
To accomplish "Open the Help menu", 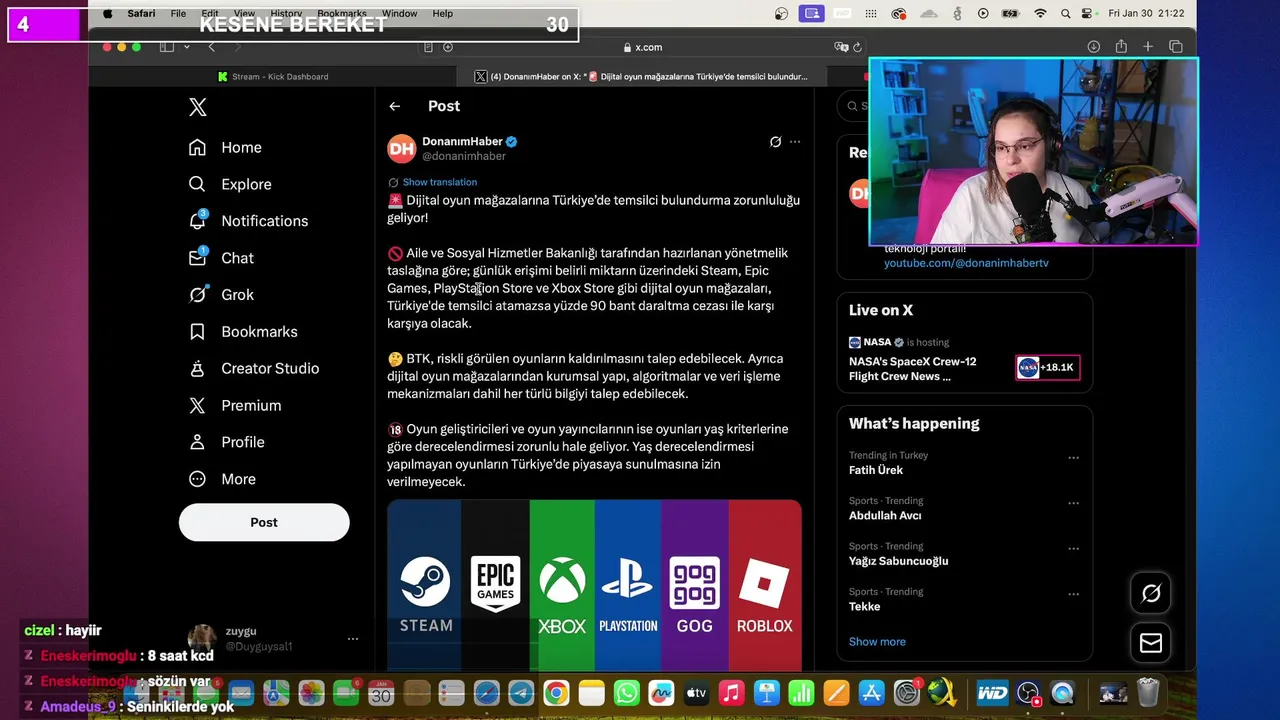I will 443,13.
